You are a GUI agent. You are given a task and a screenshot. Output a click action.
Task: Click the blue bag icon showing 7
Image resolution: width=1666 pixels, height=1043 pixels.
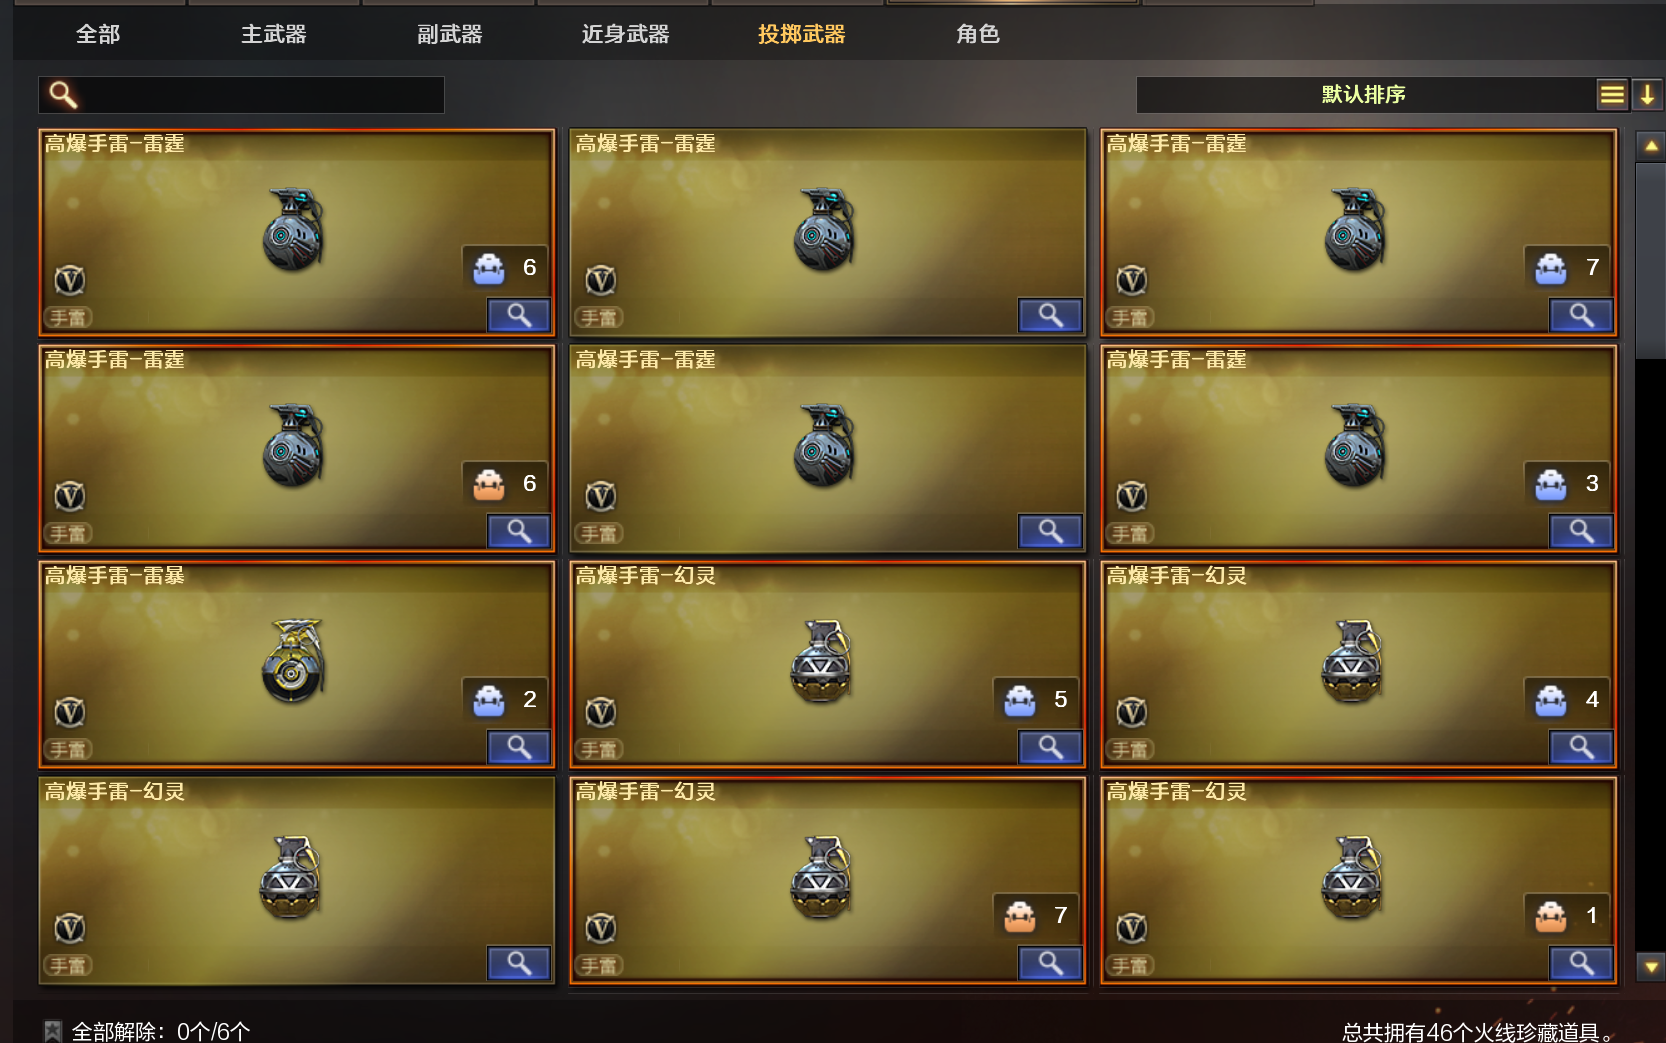pyautogui.click(x=1550, y=268)
